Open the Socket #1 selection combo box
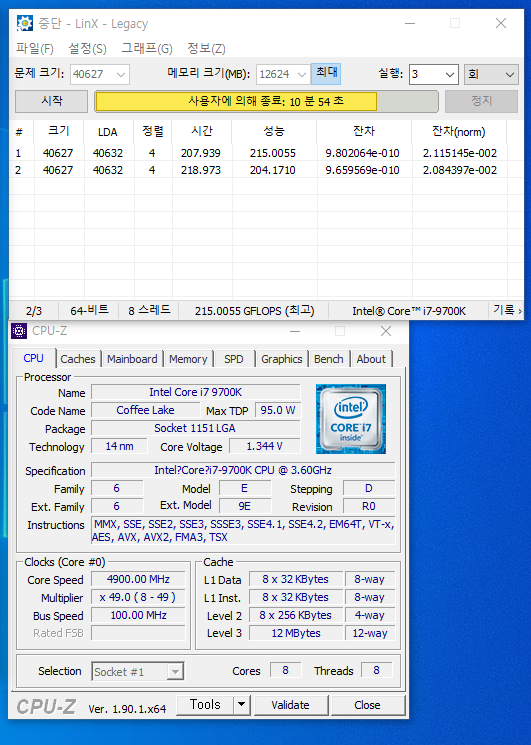The height and width of the screenshot is (745, 531). (137, 671)
